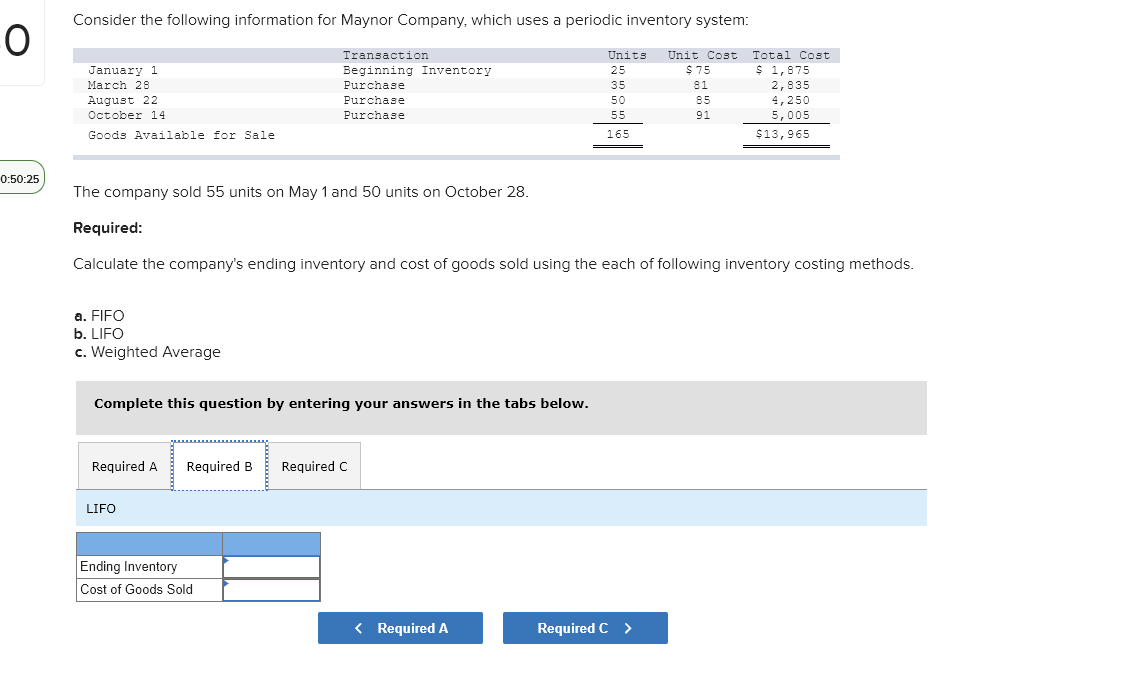Switch to the Required A tab

click(123, 466)
